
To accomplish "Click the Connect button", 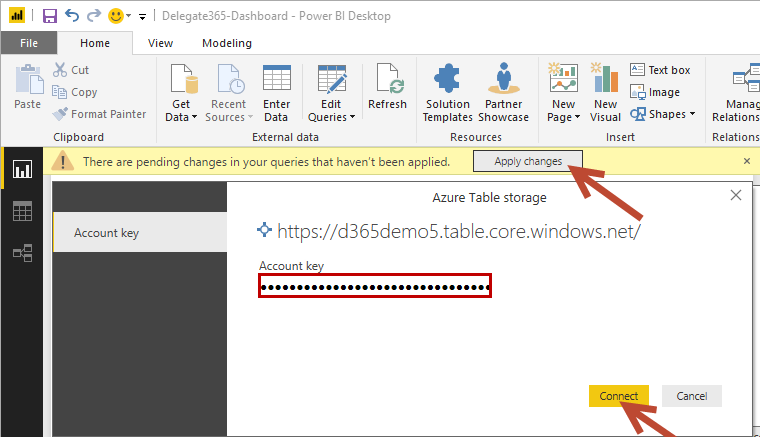I will click(618, 396).
